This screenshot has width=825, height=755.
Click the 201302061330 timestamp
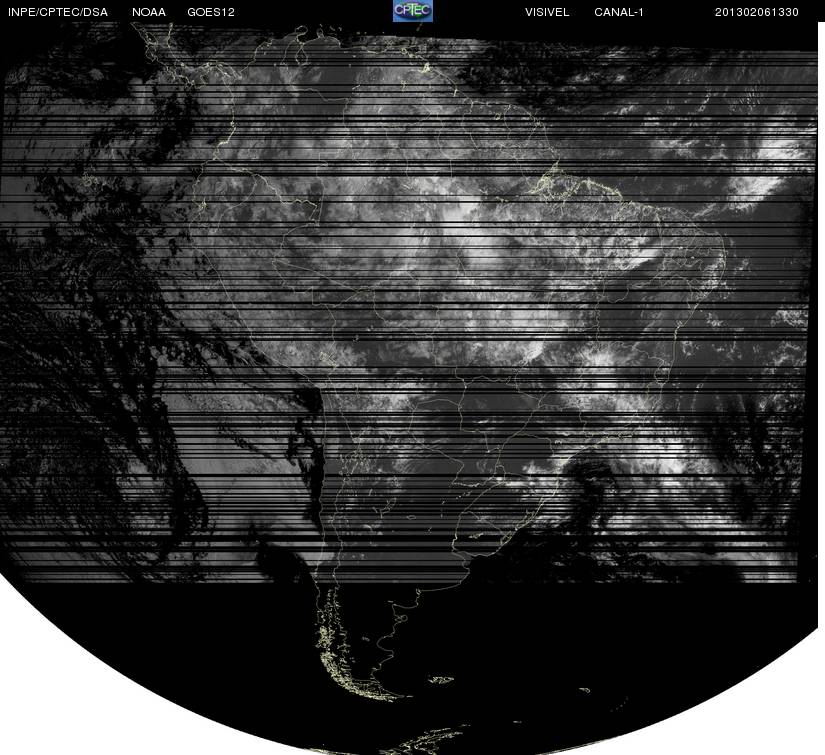[x=757, y=12]
